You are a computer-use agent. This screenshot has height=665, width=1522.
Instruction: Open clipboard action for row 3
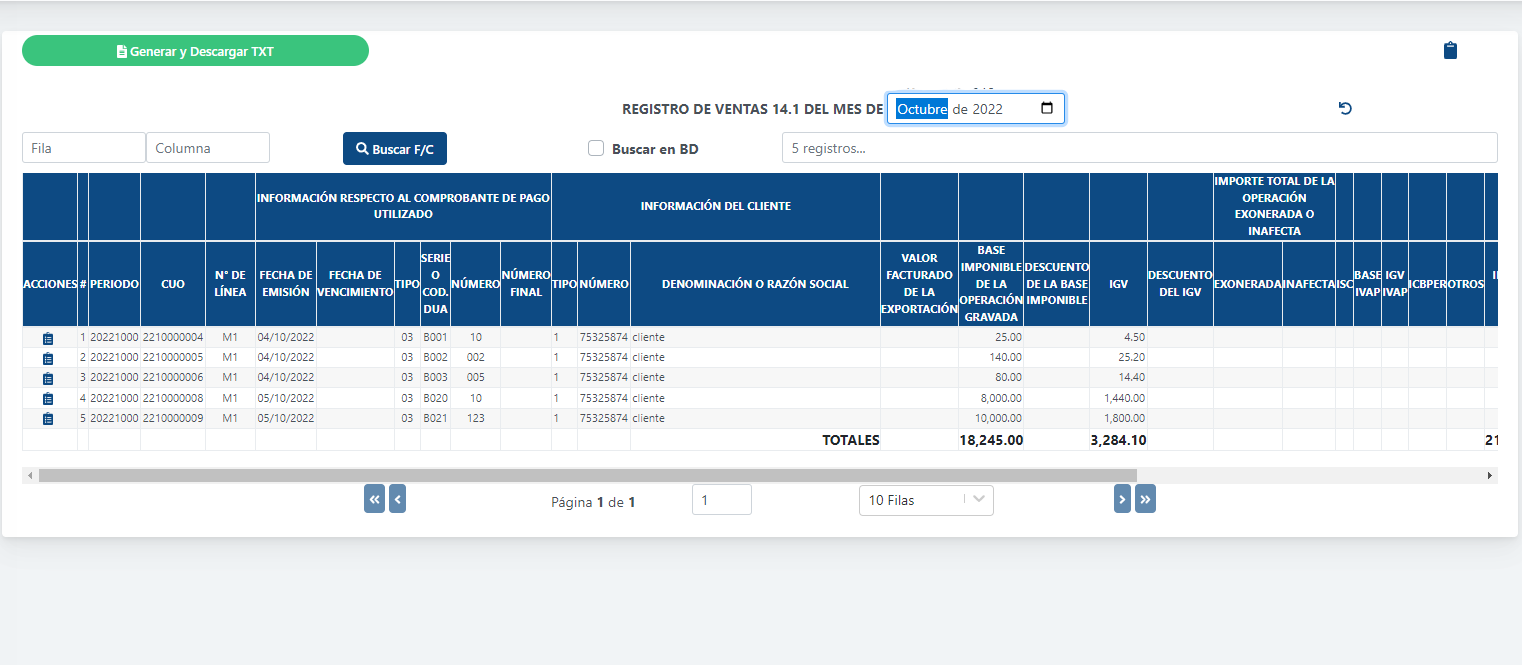coord(48,378)
